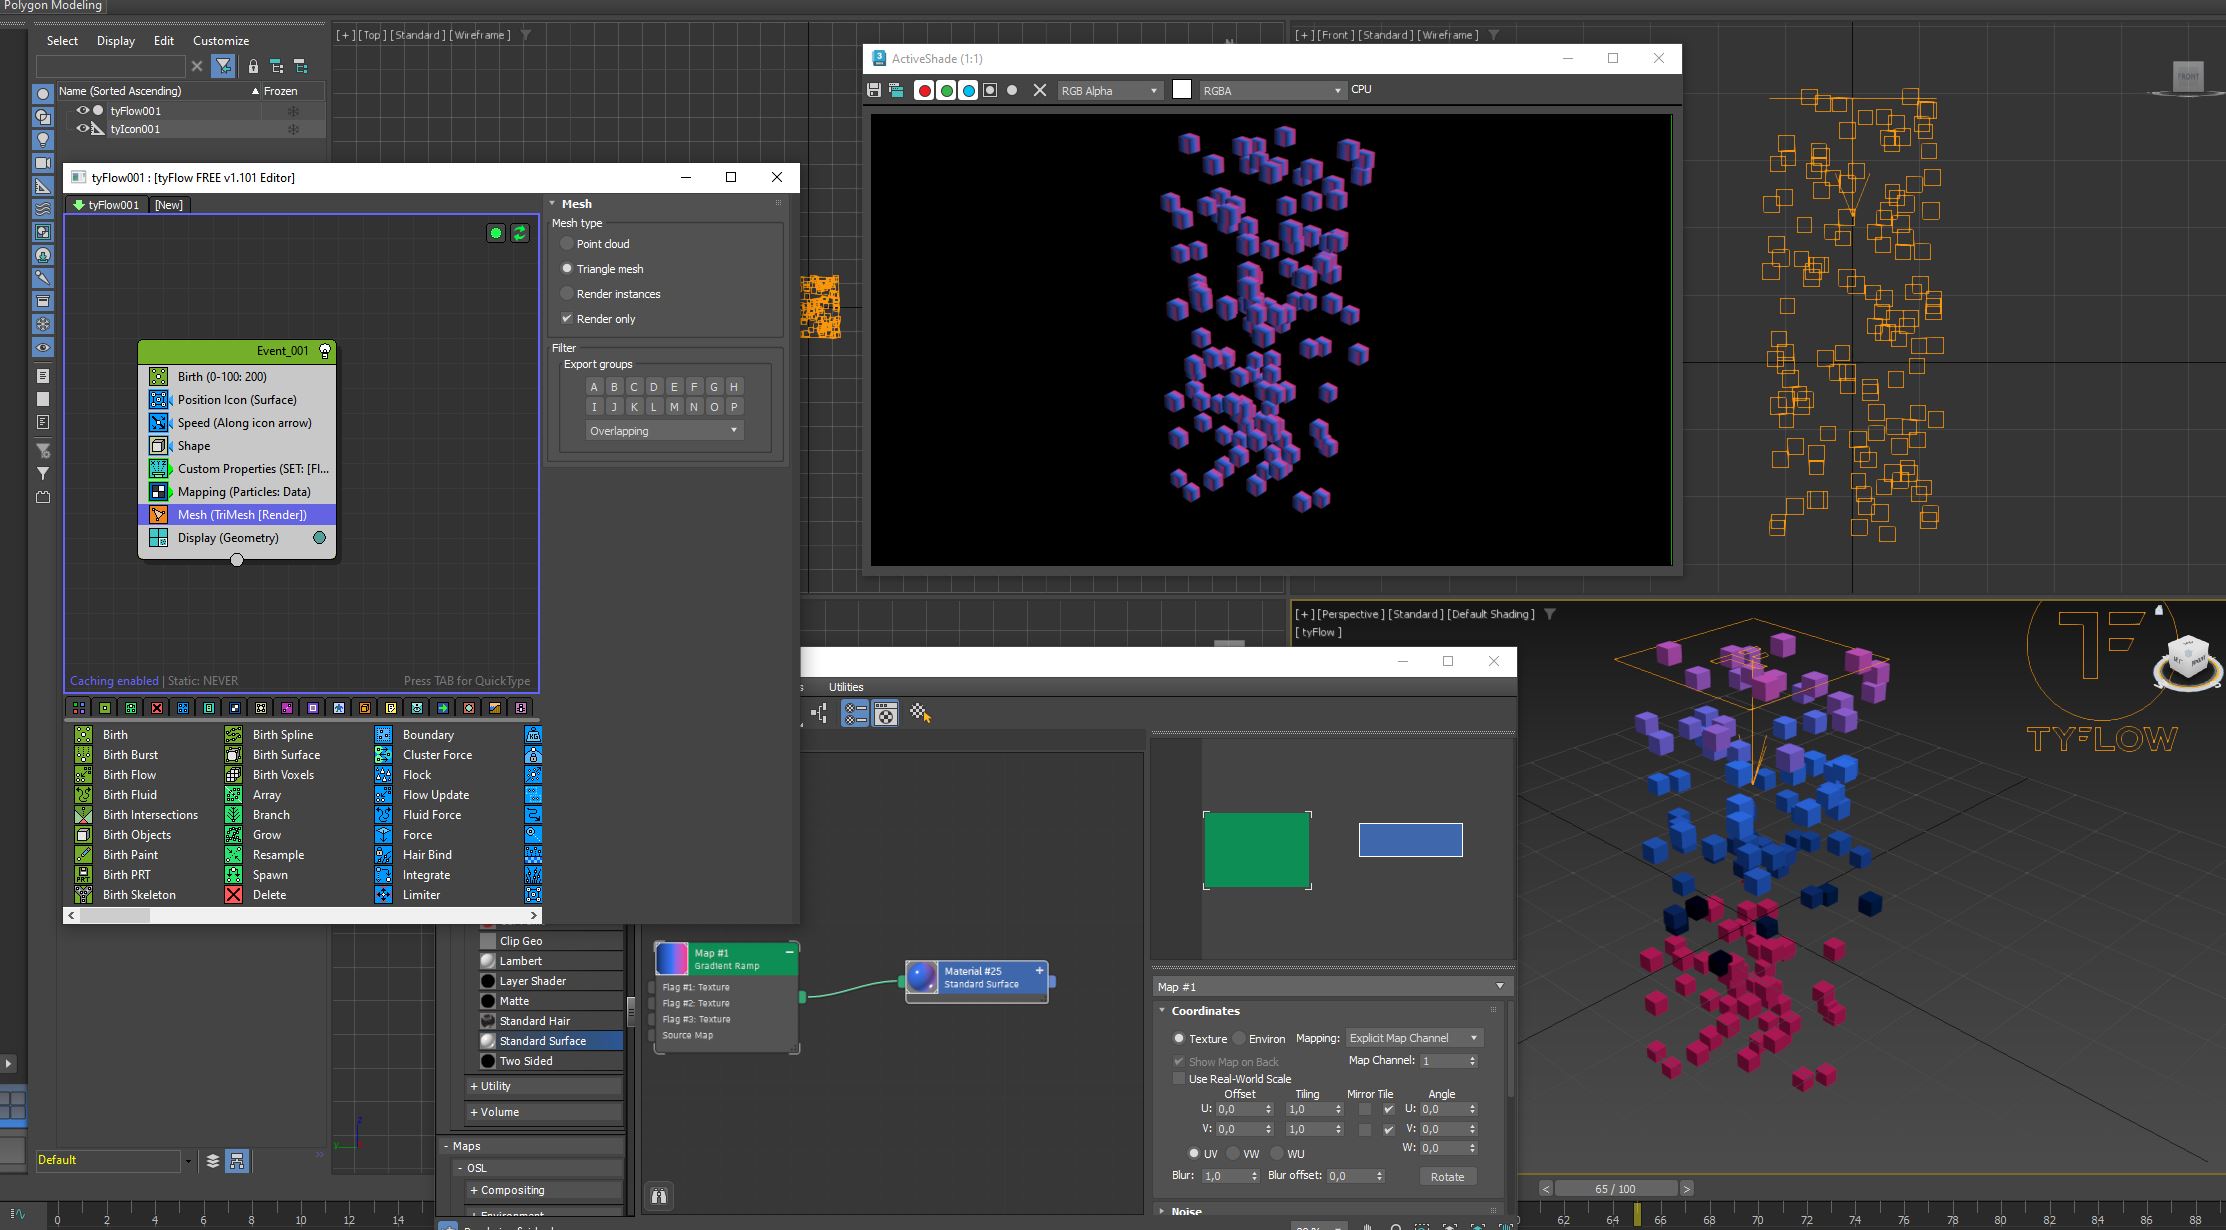Screen dimensions: 2226x1230
Task: Click the binoculars search icon in material editor
Action: coord(659,1196)
